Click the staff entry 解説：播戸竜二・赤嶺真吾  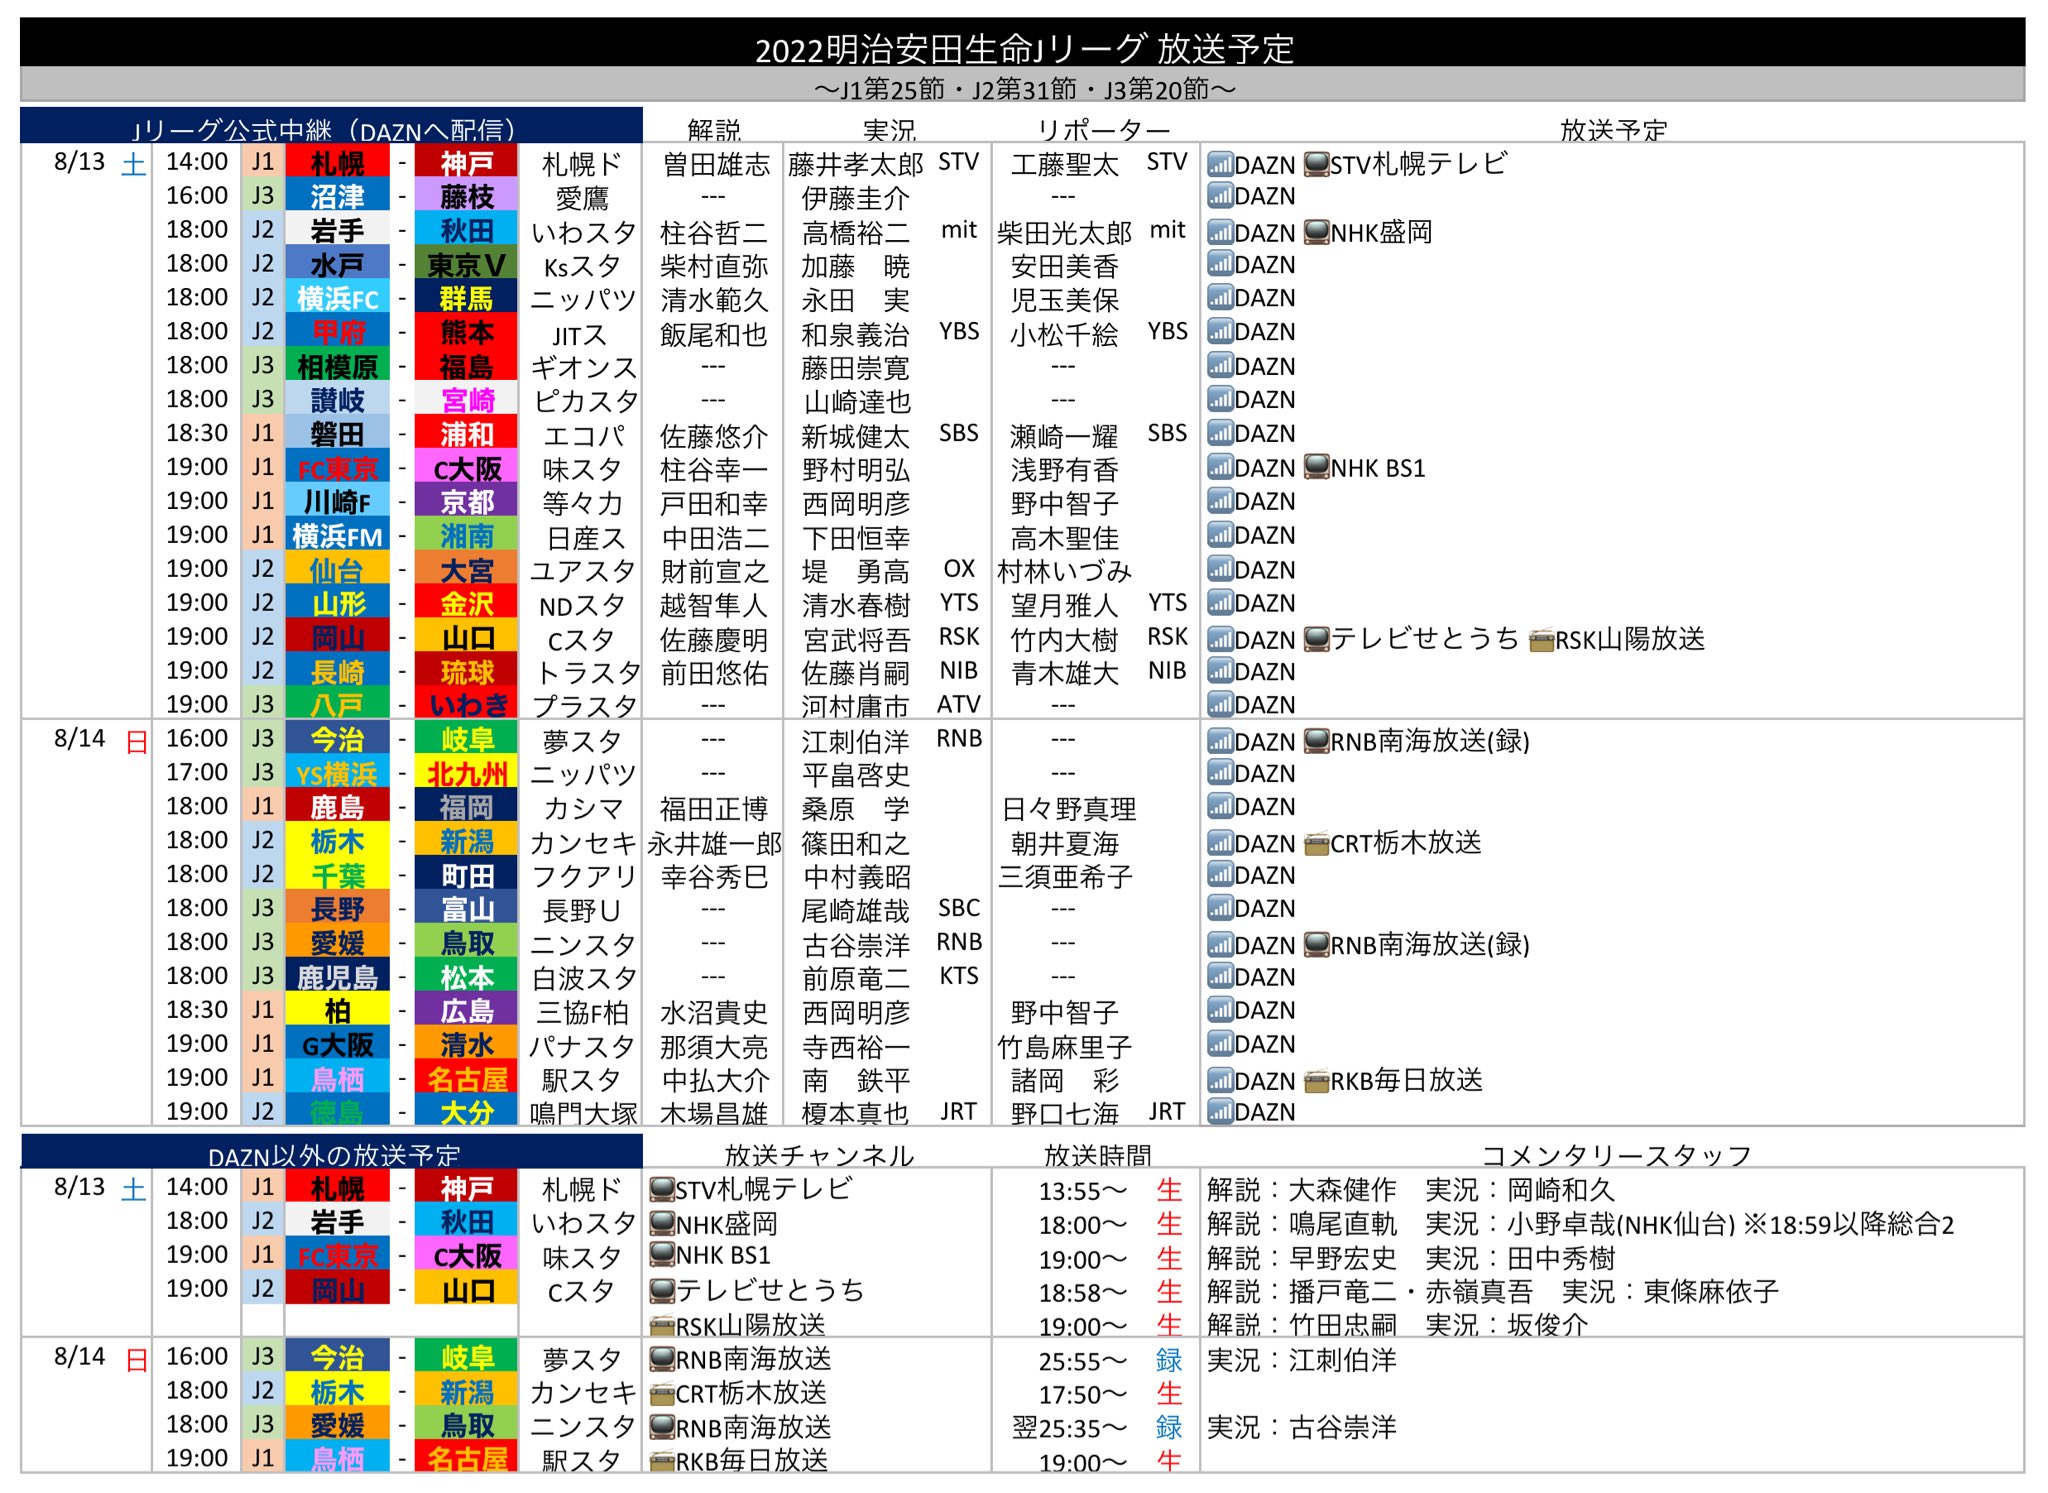(x=1369, y=1291)
